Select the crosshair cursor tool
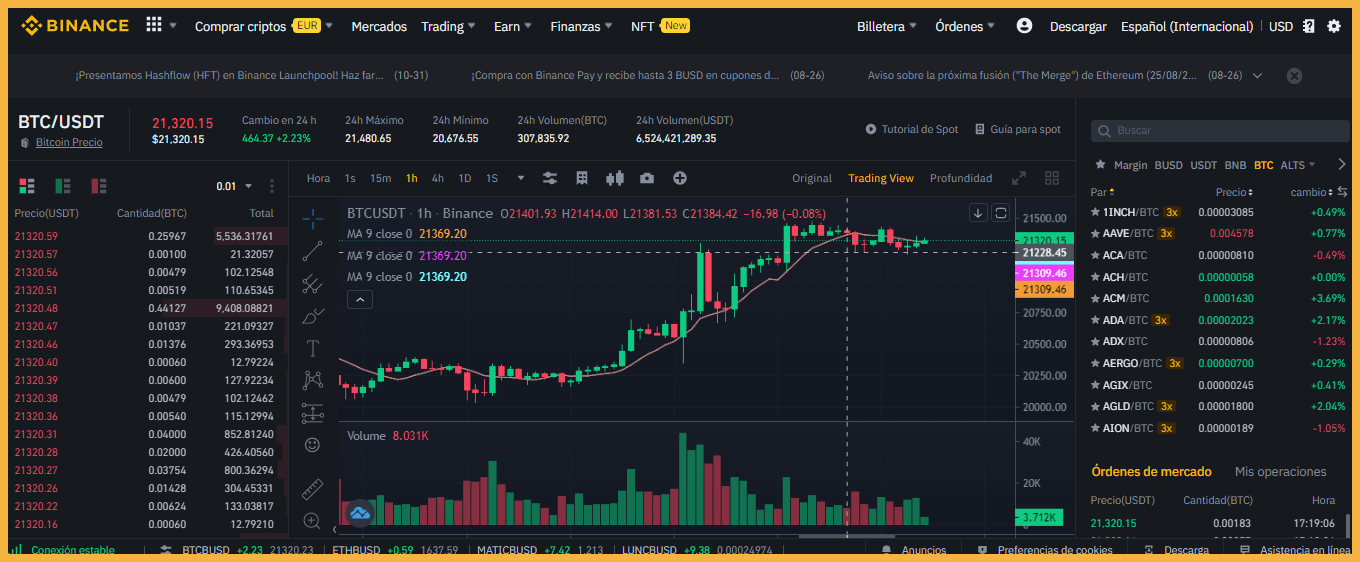This screenshot has width=1360, height=562. click(x=312, y=218)
